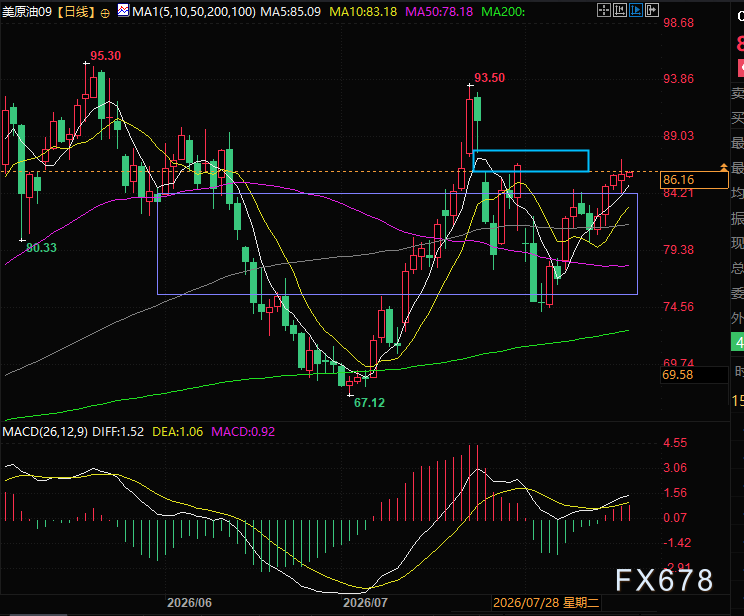Viewport: 744px width, 616px height.
Task: Click the current price tag 86.16
Action: click(694, 180)
